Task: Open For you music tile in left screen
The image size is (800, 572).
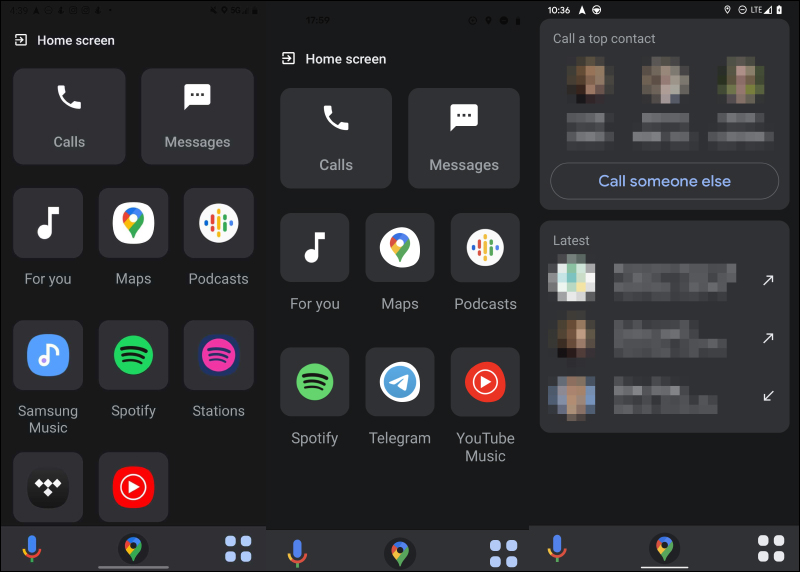Action: tap(48, 223)
